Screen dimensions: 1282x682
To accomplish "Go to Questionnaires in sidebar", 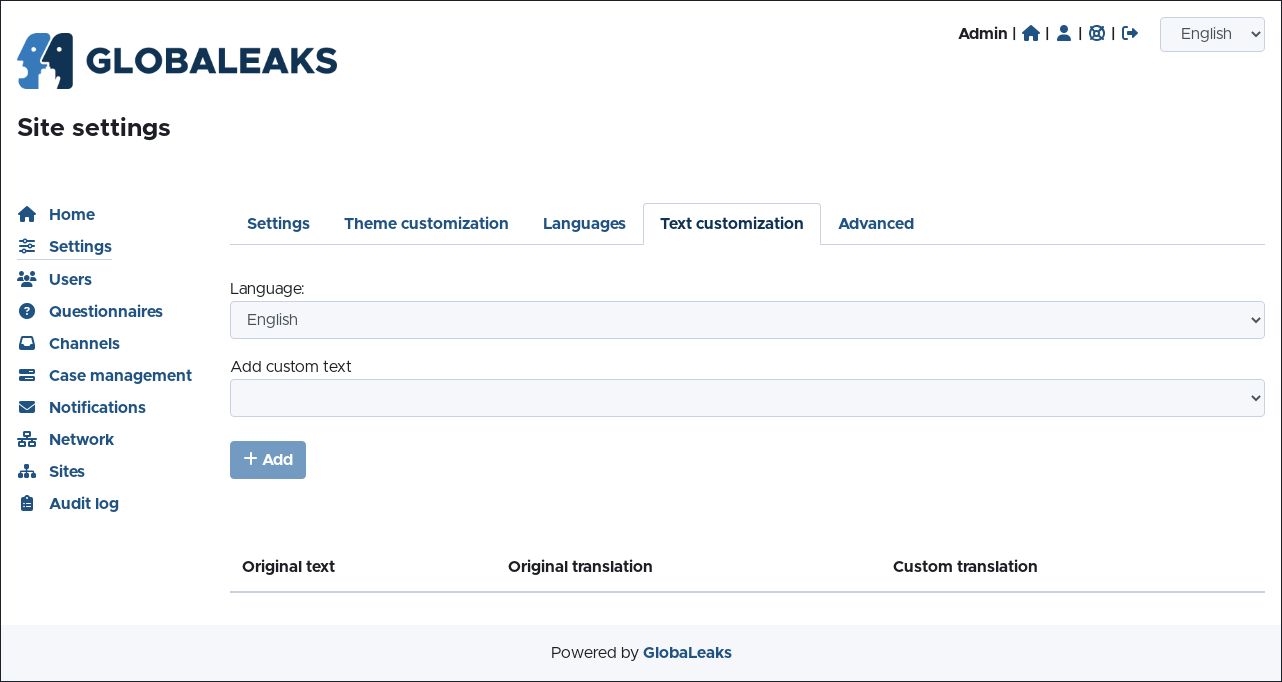I will (105, 312).
